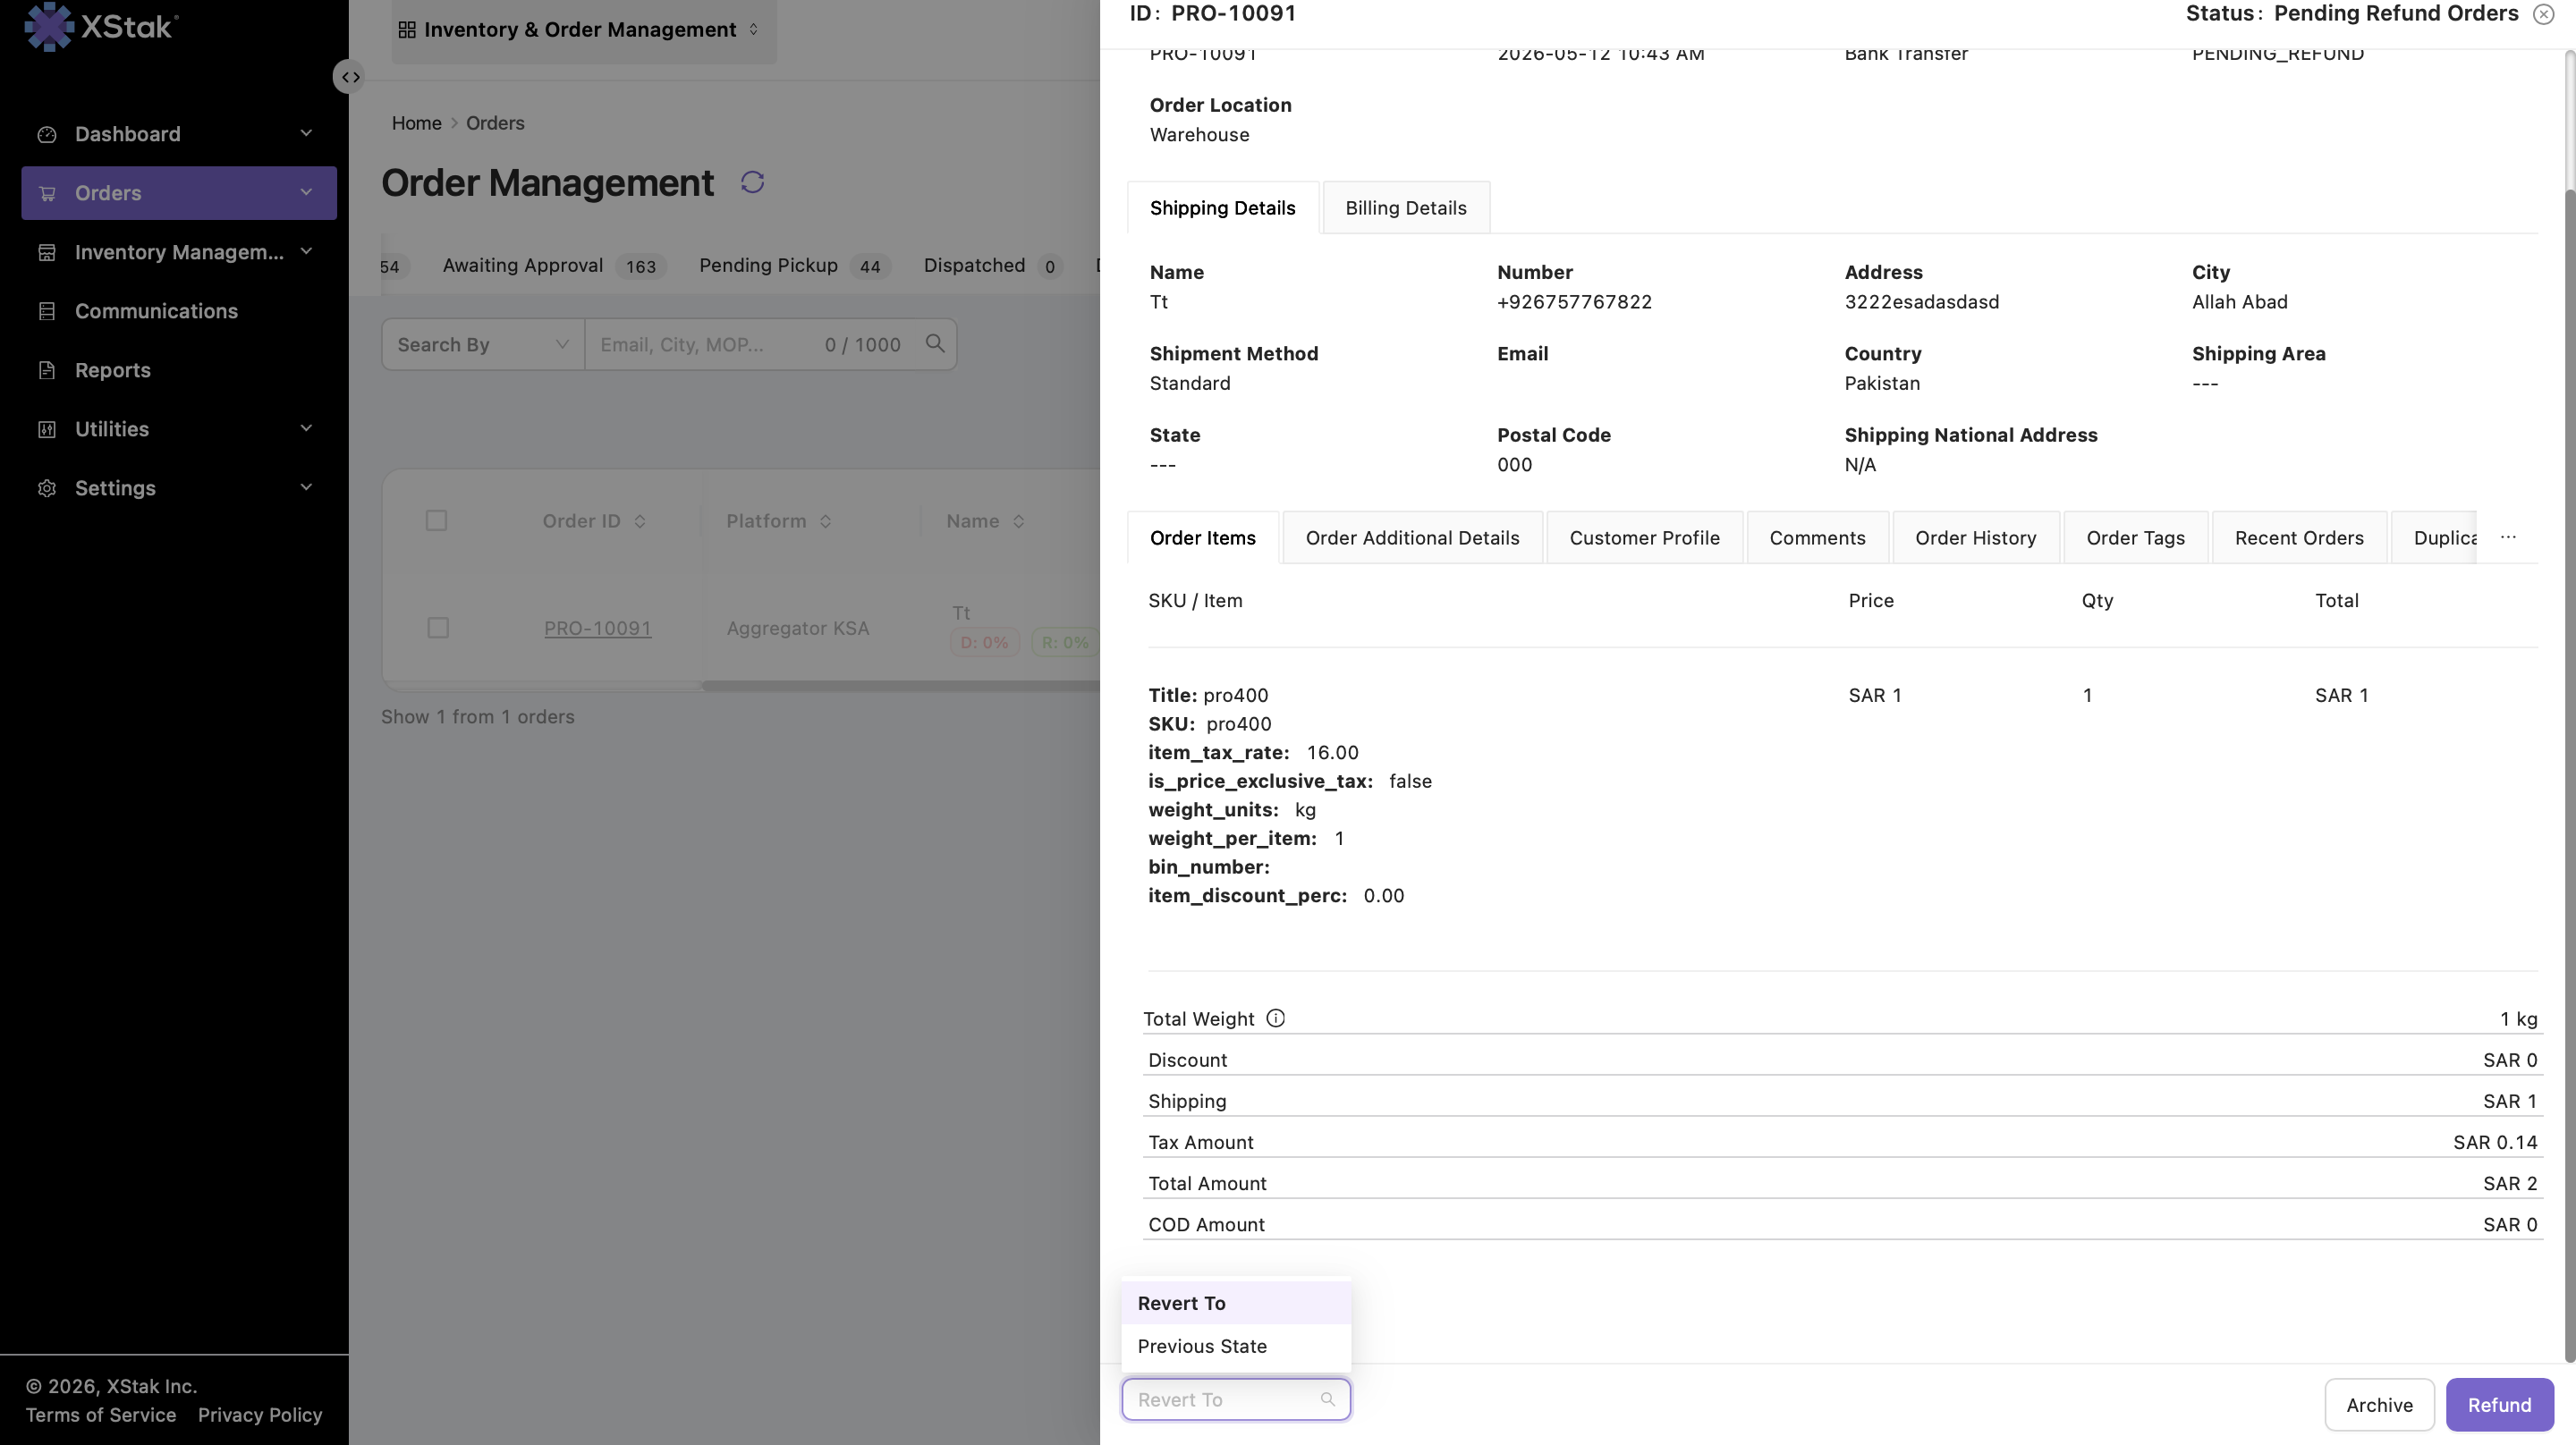The width and height of the screenshot is (2576, 1445).
Task: Open the Order History tab
Action: (x=1975, y=538)
